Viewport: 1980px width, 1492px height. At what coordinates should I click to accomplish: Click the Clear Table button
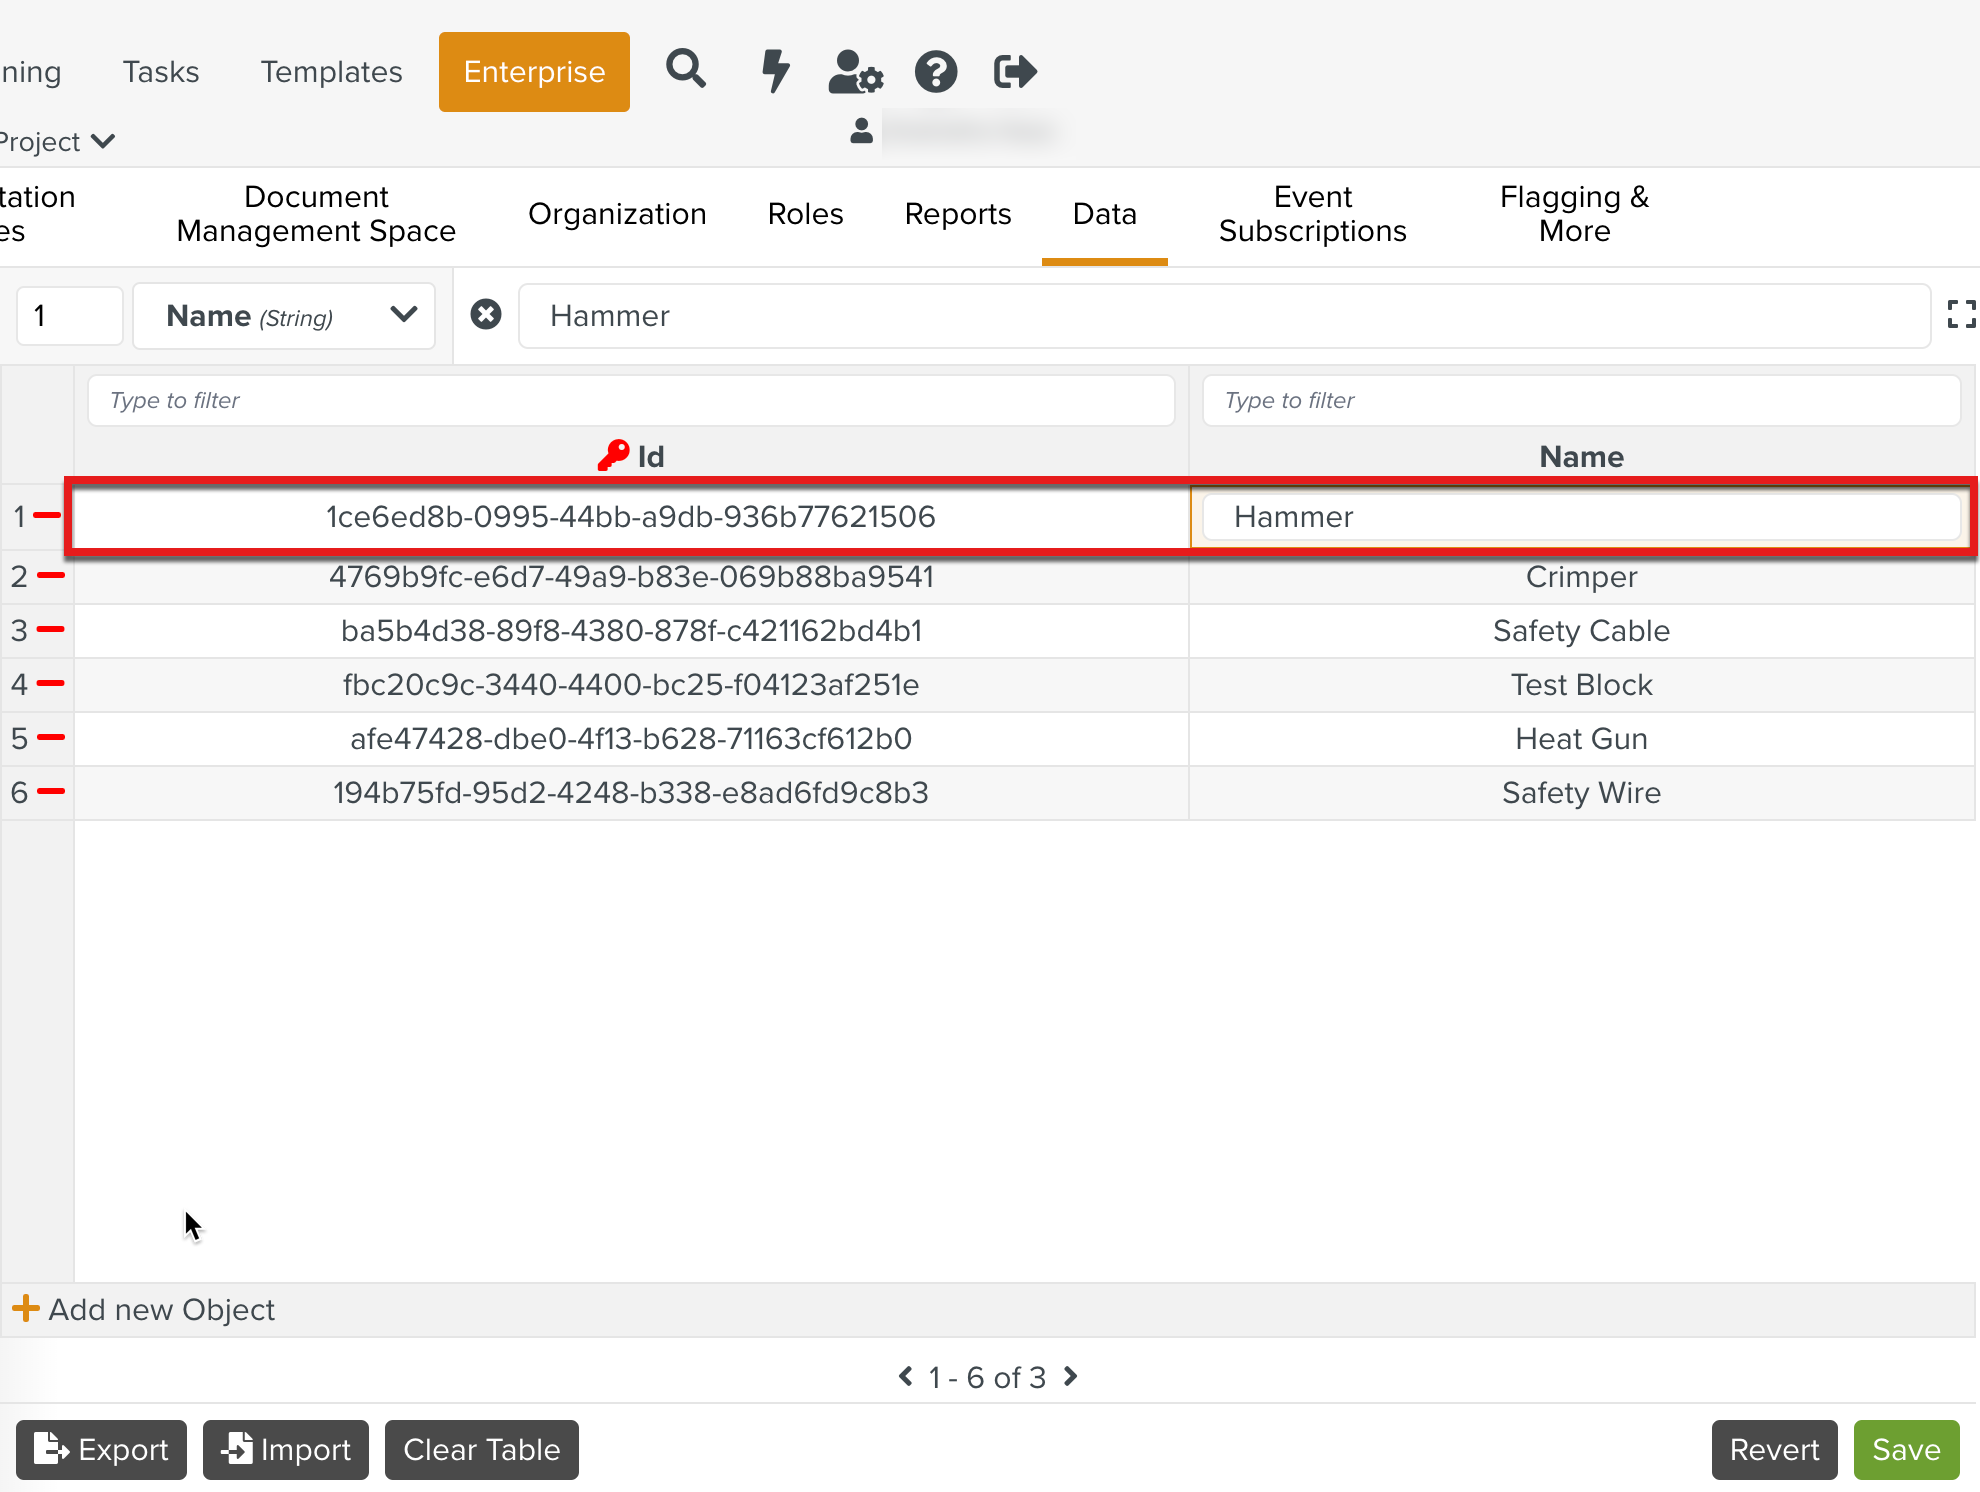click(481, 1449)
